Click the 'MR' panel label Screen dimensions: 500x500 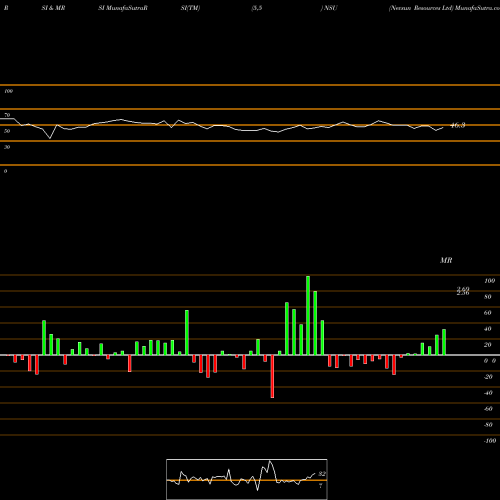[x=446, y=260]
